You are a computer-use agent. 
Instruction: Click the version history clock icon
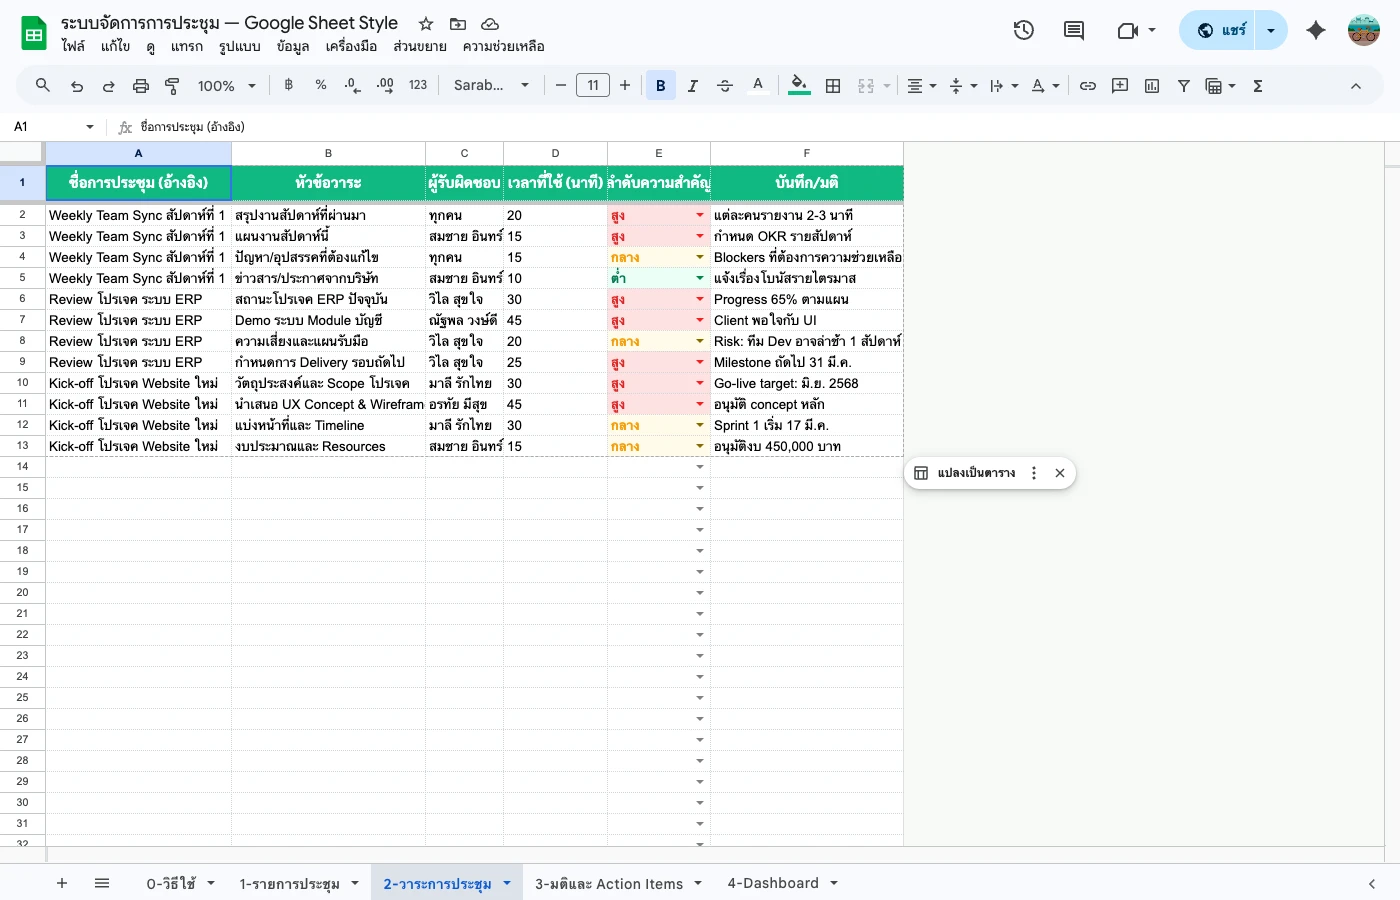(x=1024, y=30)
